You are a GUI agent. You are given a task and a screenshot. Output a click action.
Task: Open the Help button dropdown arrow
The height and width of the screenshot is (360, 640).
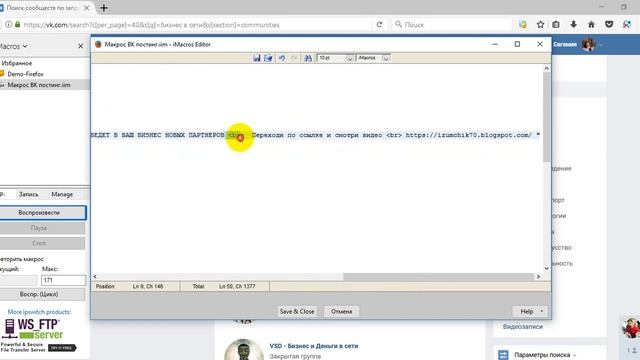(x=542, y=311)
